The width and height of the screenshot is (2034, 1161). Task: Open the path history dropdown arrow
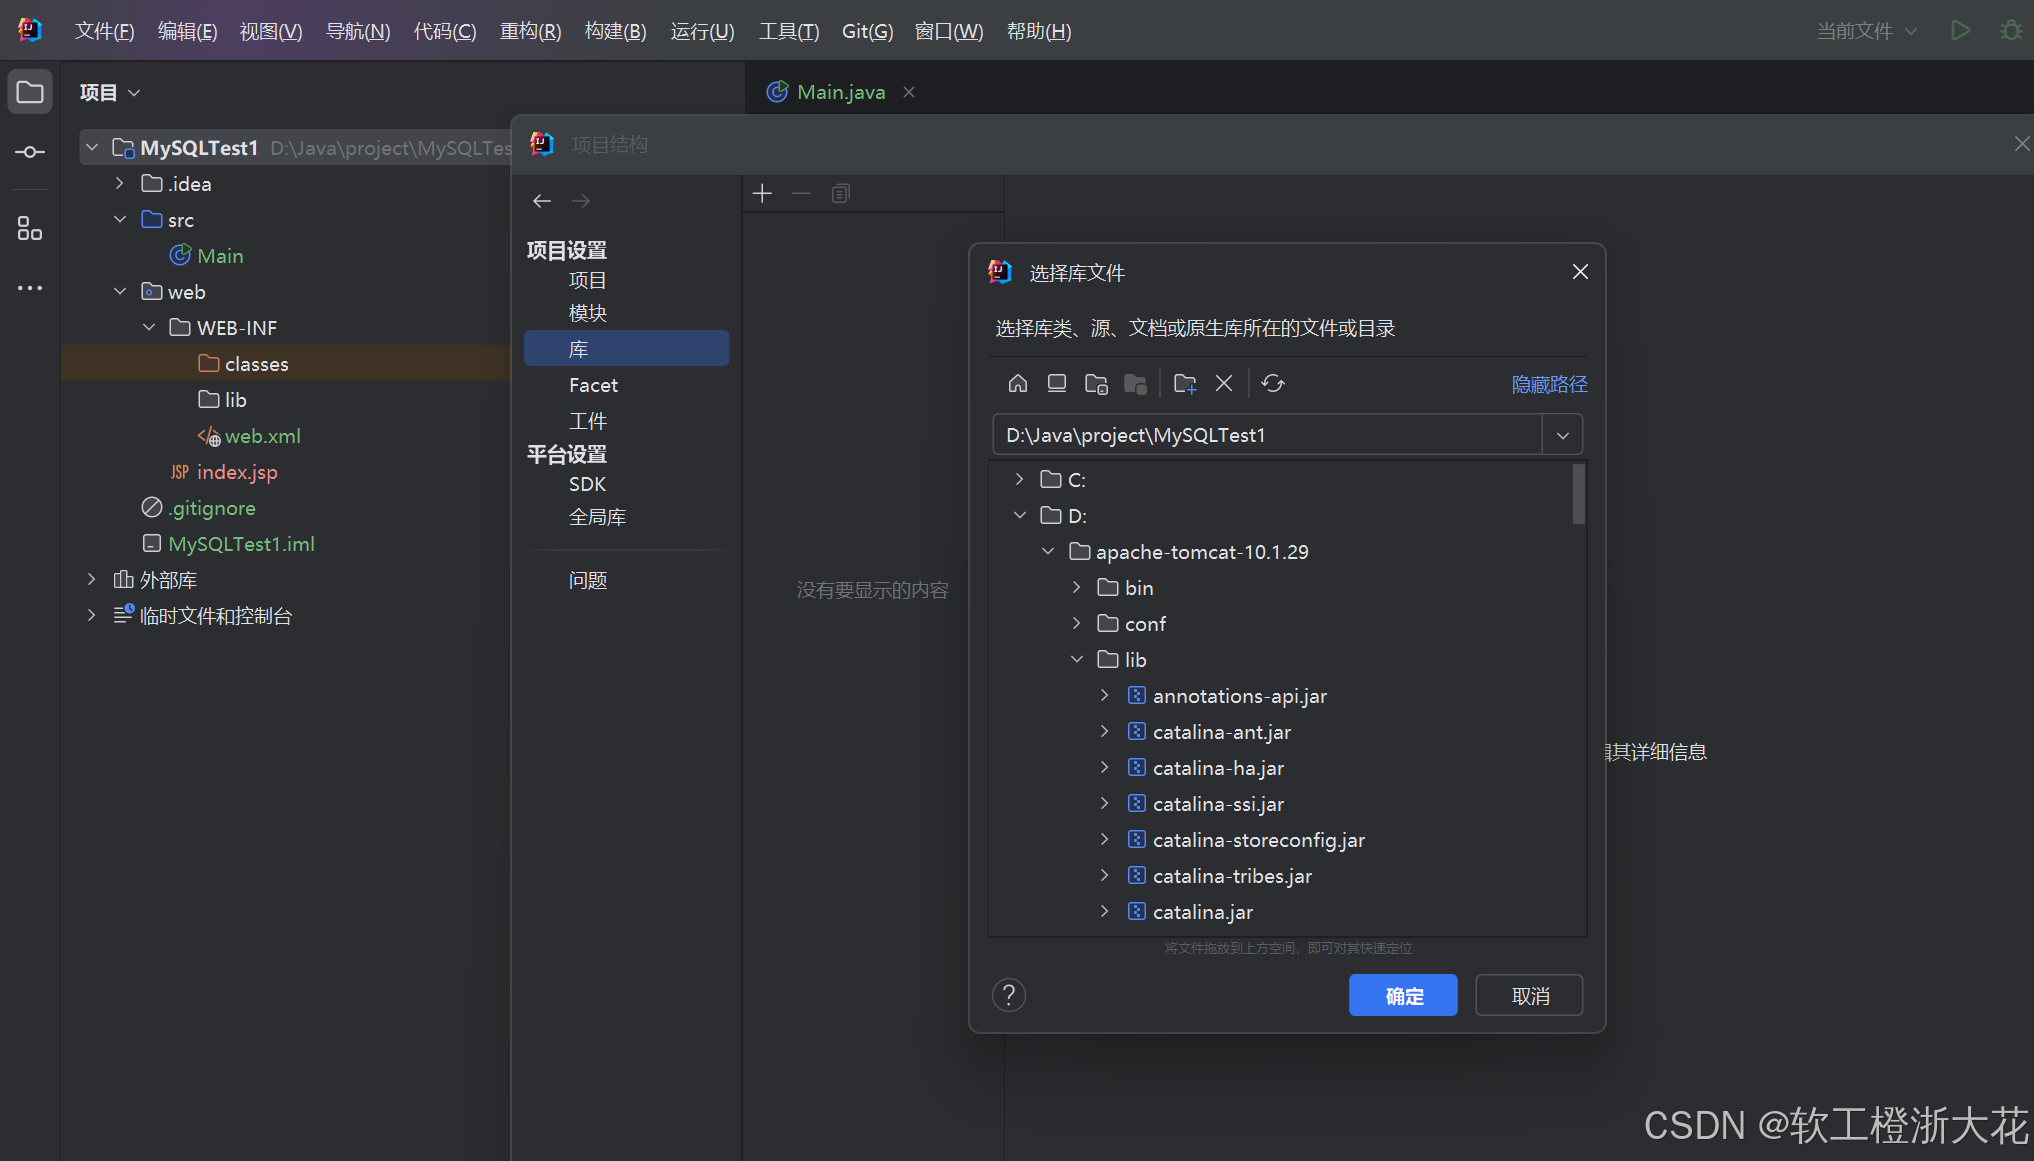[1562, 435]
